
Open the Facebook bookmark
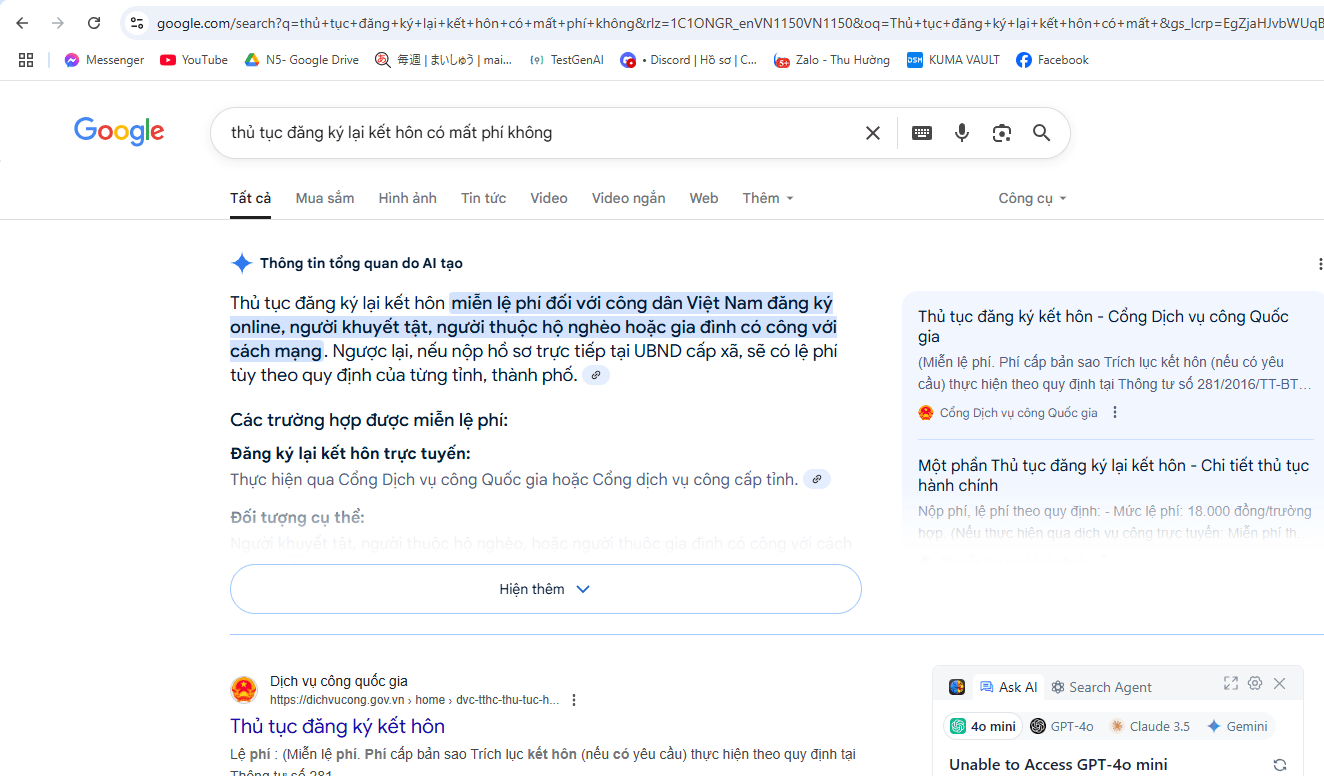pos(1052,60)
